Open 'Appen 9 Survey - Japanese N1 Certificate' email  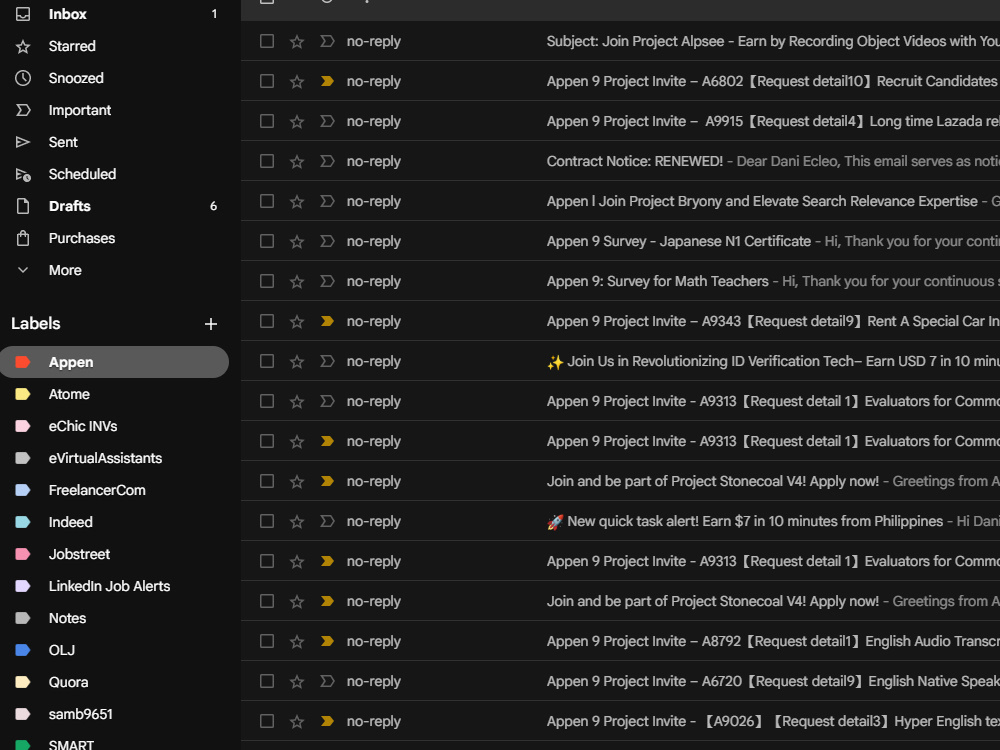(621, 241)
